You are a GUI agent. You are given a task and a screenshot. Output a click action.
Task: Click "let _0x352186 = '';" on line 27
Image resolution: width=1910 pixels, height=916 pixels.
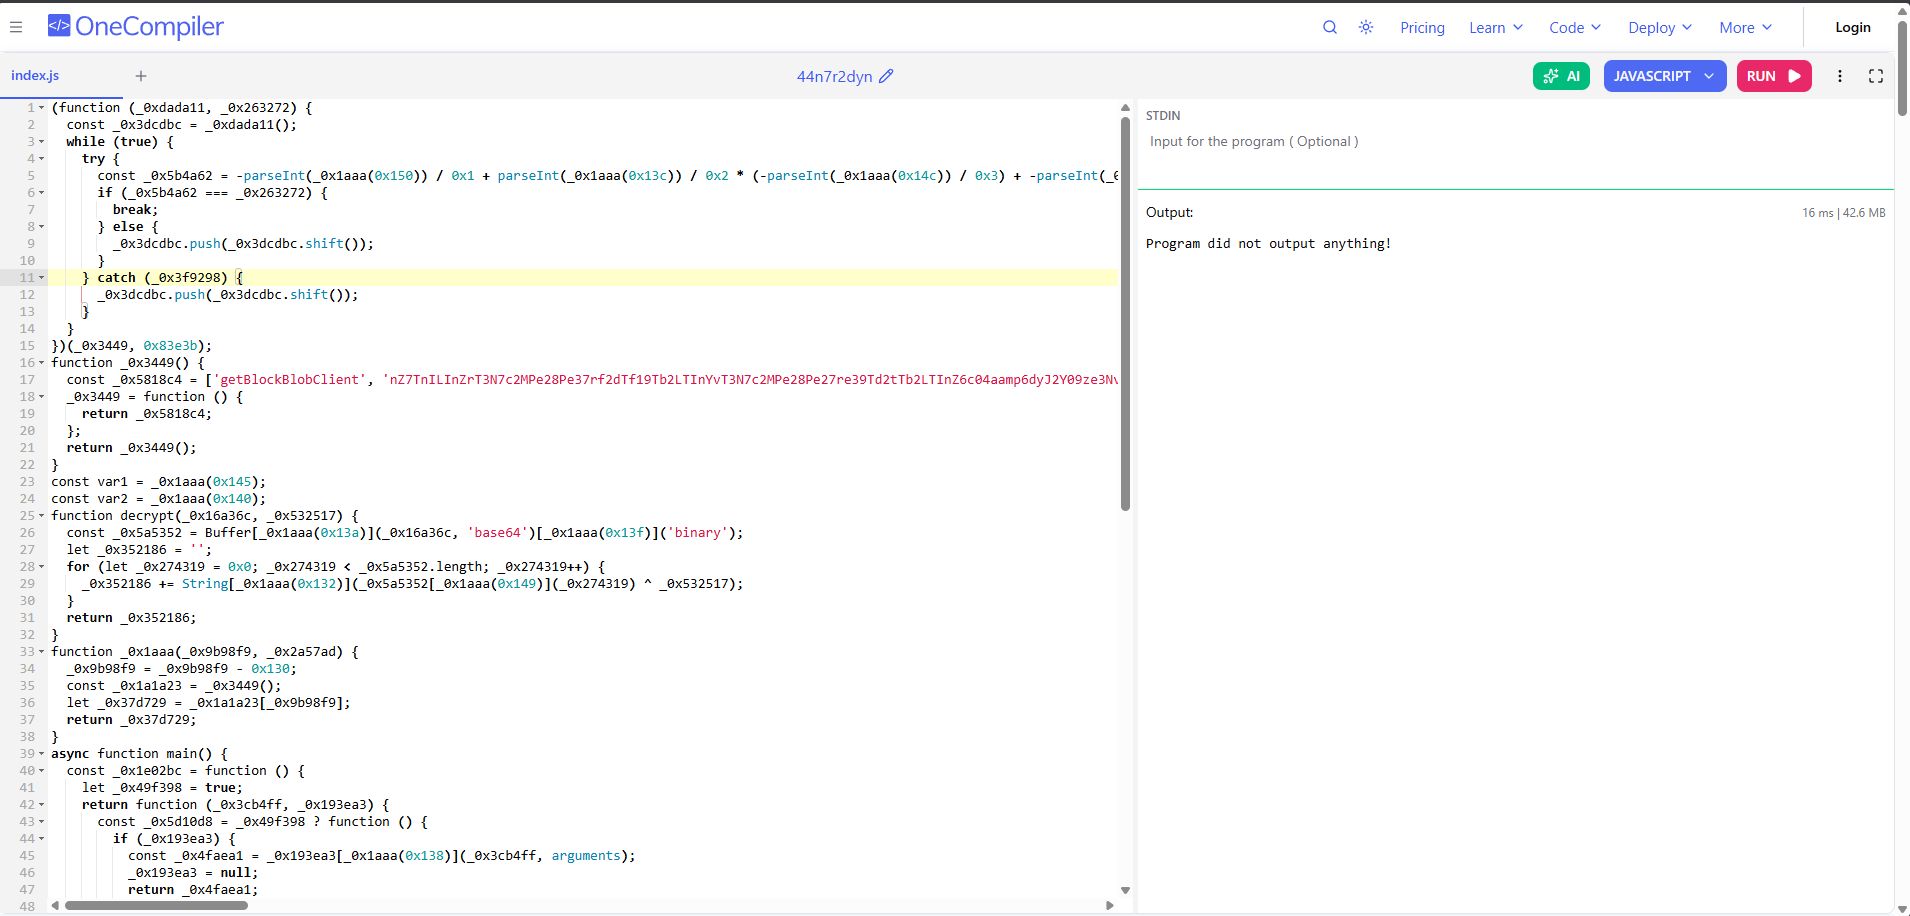139,550
